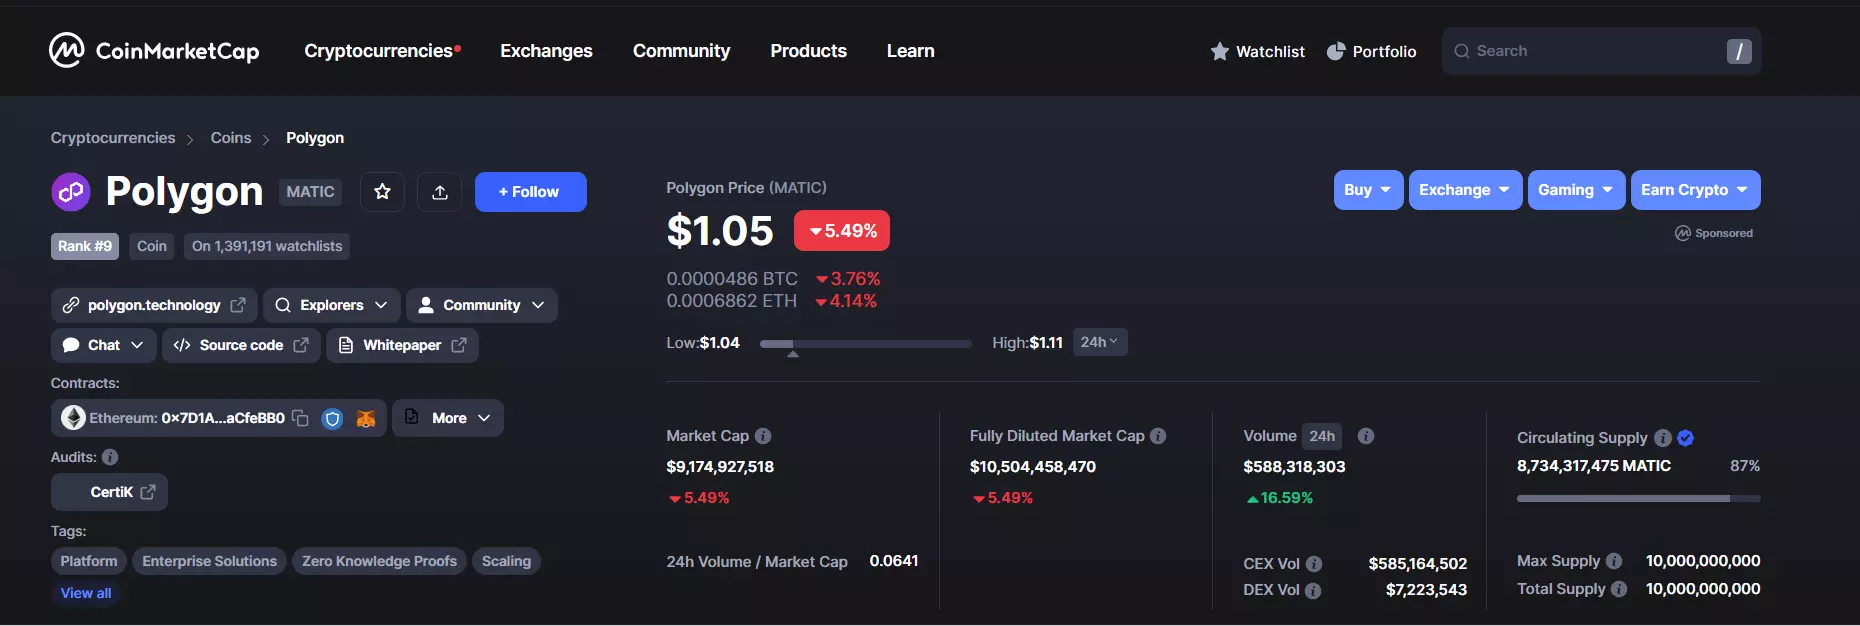The height and width of the screenshot is (626, 1860).
Task: Click the Coins breadcrumb
Action: [x=231, y=138]
